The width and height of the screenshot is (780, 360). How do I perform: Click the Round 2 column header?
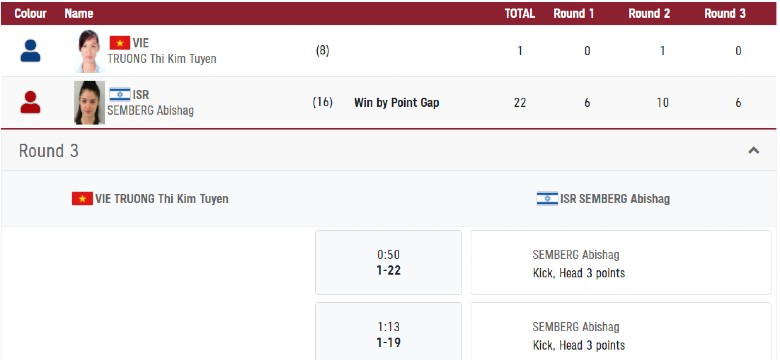tap(649, 13)
